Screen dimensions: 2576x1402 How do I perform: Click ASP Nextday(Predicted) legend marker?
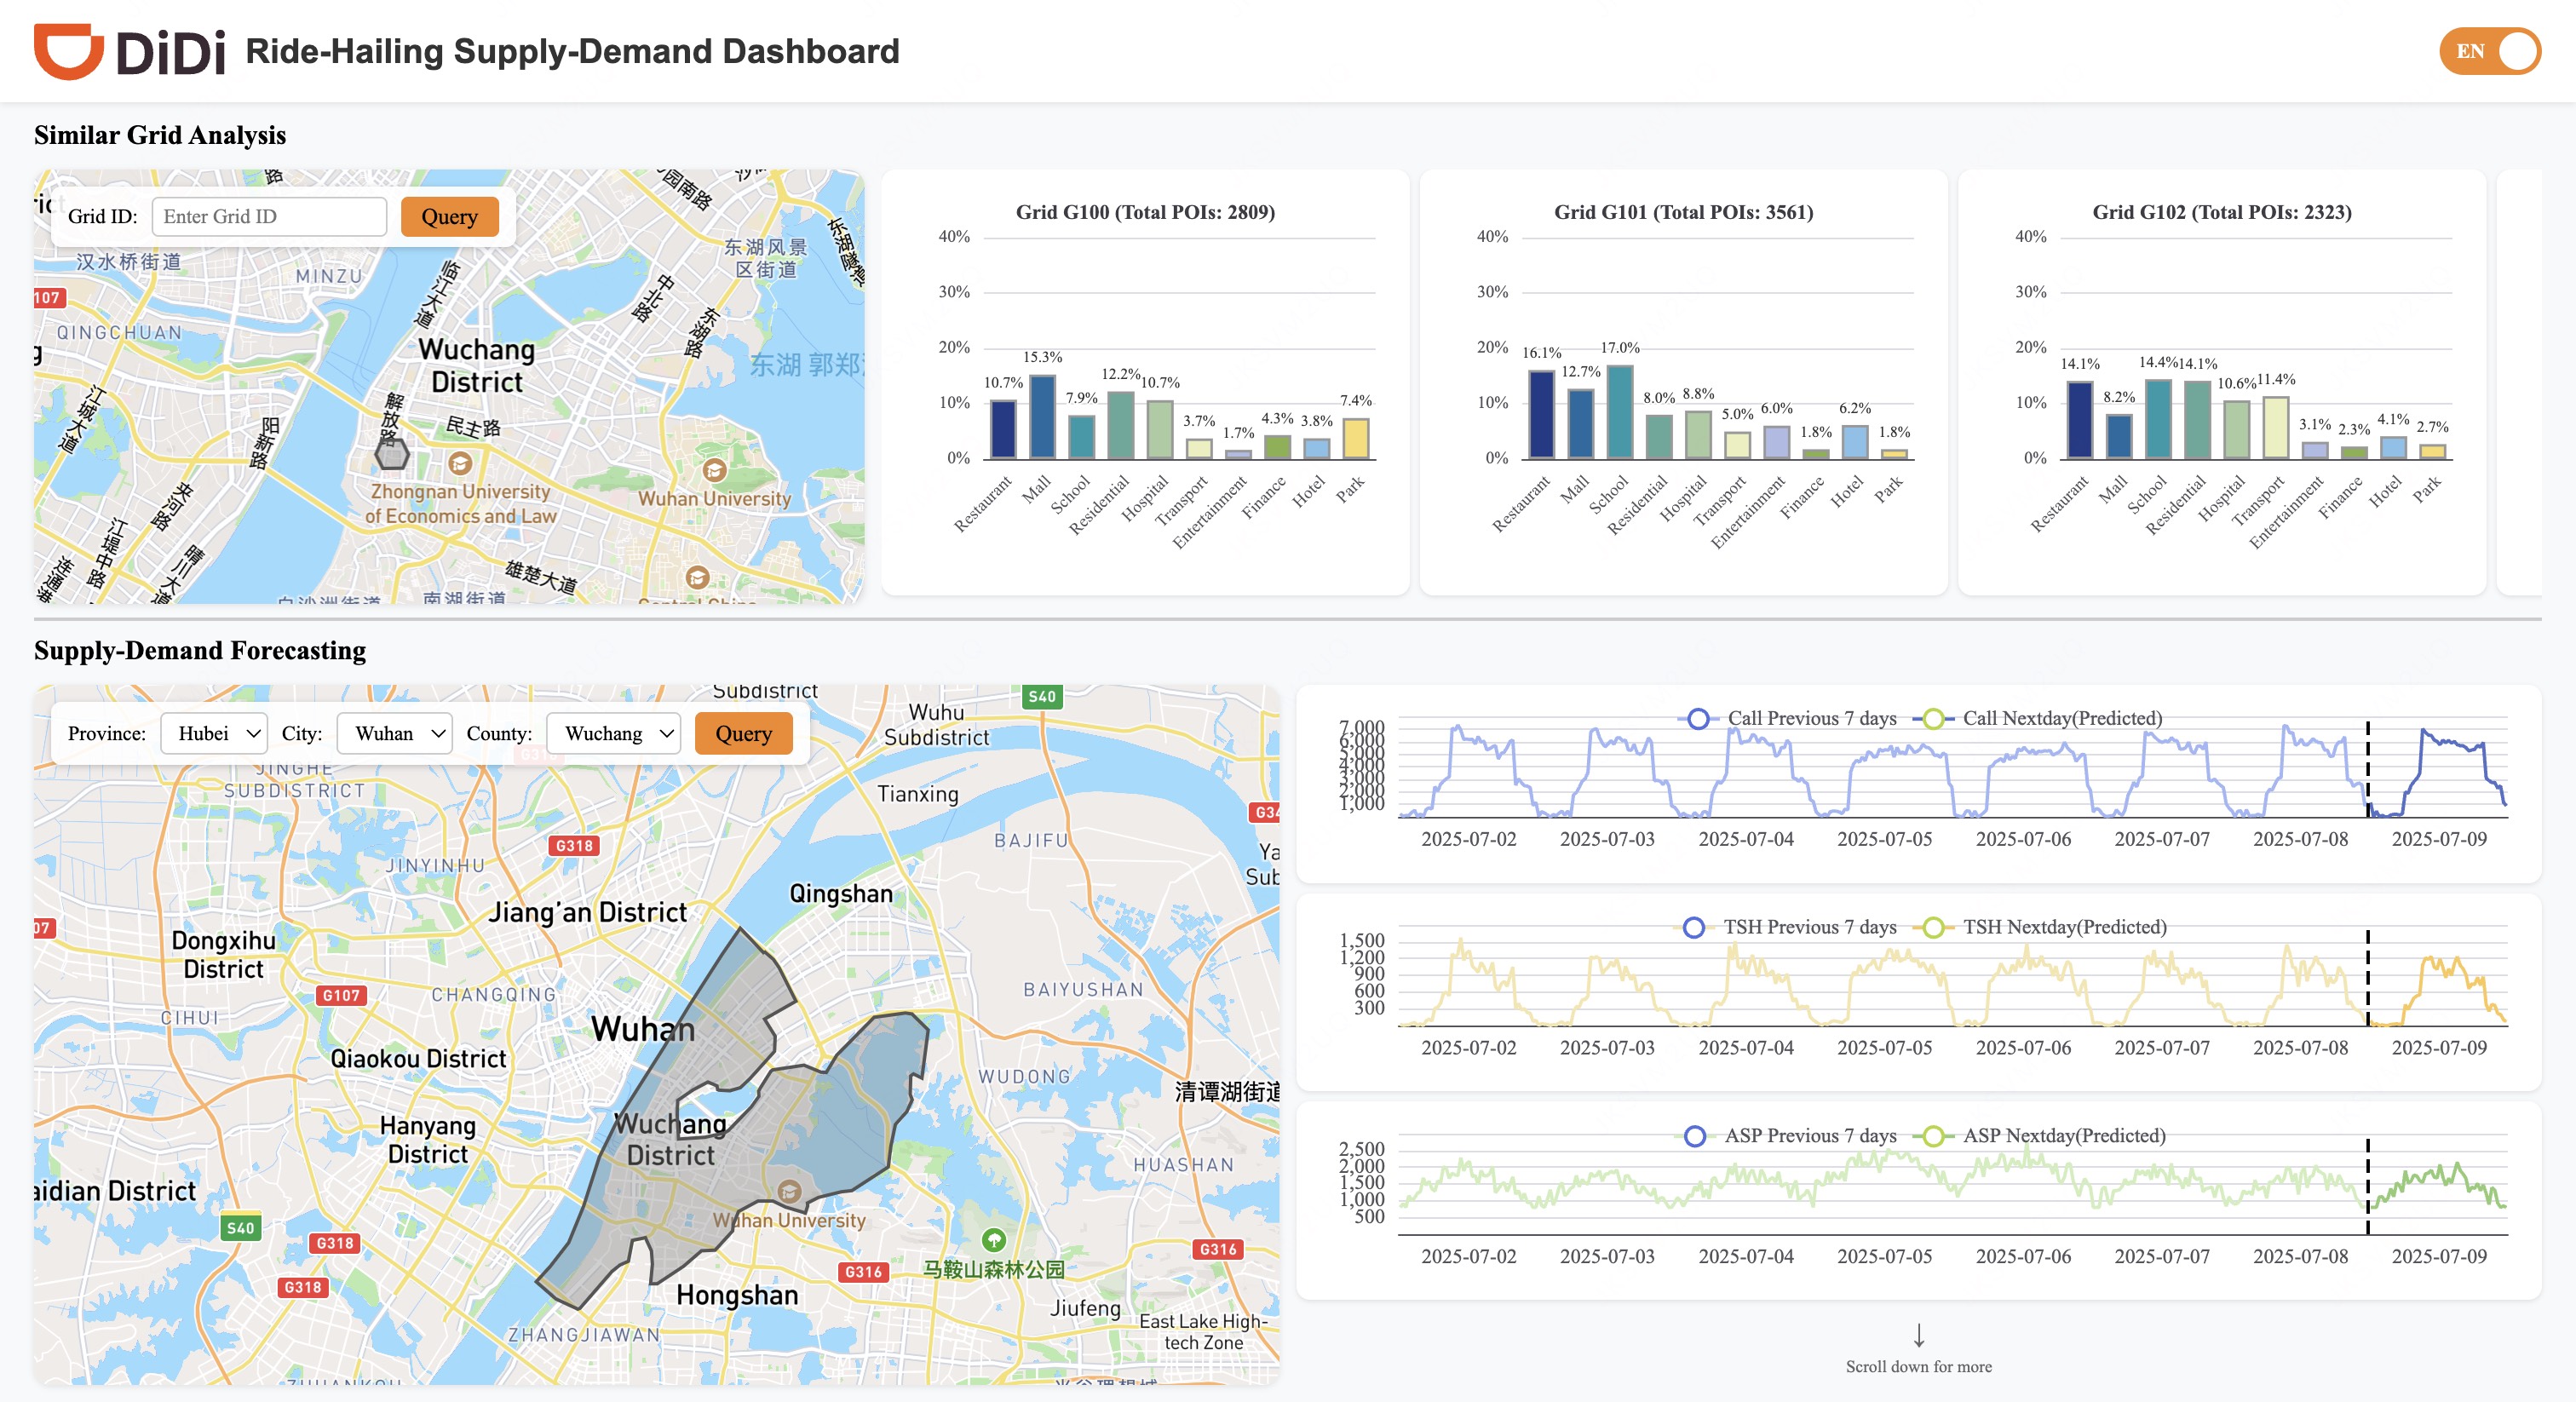pos(1934,1136)
